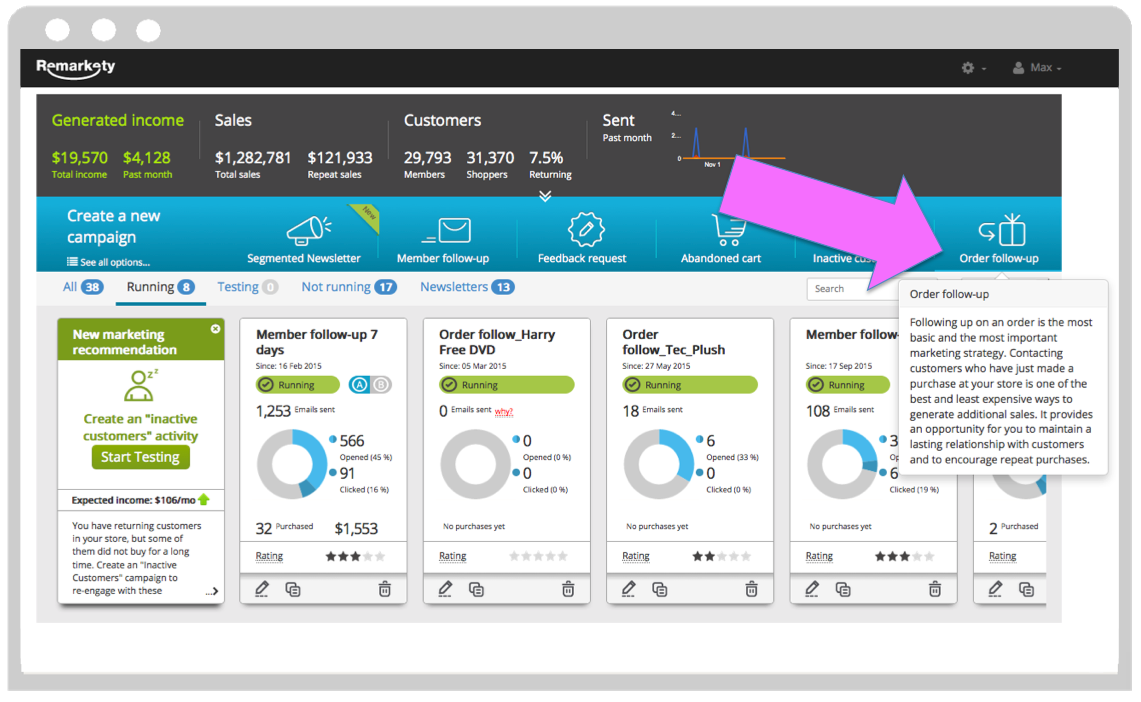The height and width of the screenshot is (702, 1141).
Task: Delete the Order follow_Tec_Plush campaign
Action: [x=752, y=589]
